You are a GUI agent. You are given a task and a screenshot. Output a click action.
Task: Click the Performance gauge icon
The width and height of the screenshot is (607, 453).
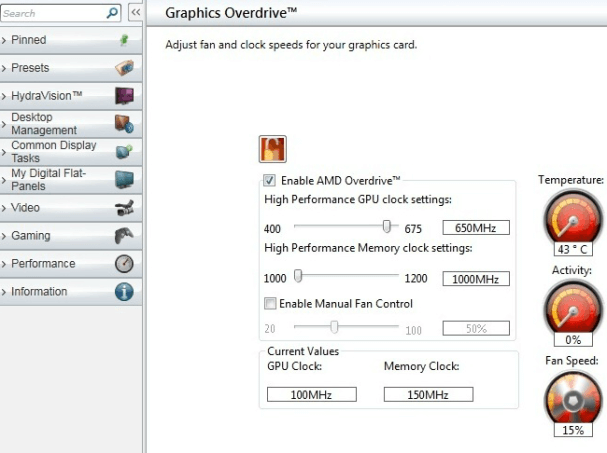[124, 264]
